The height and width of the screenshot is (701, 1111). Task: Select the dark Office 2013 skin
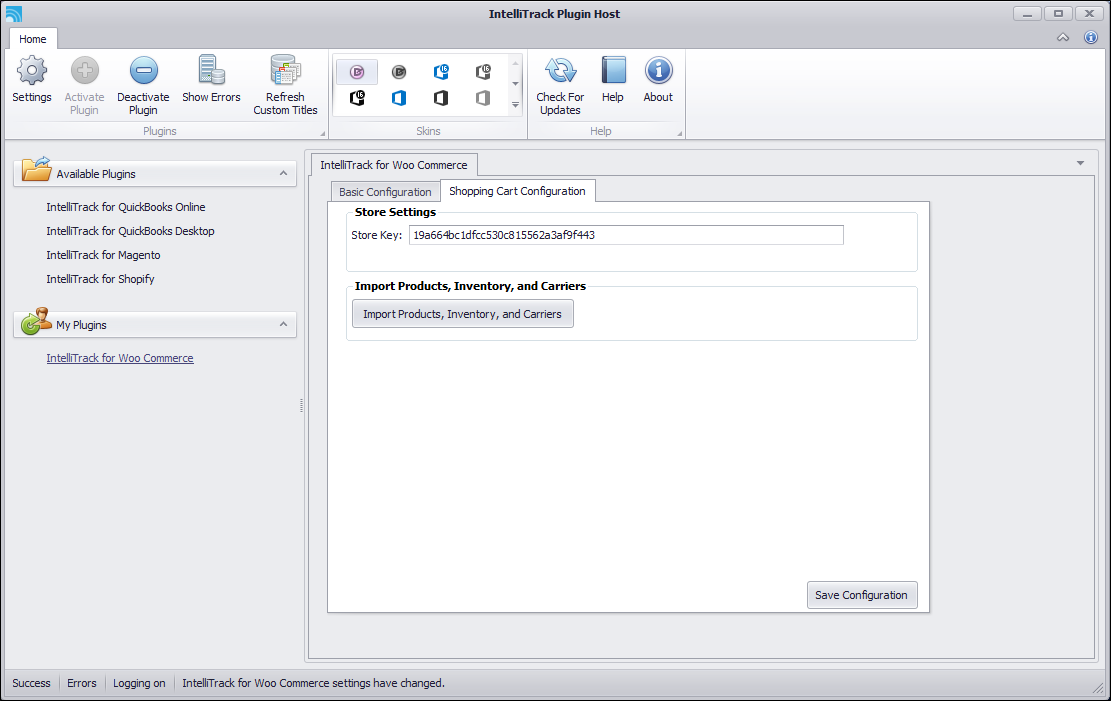click(441, 98)
